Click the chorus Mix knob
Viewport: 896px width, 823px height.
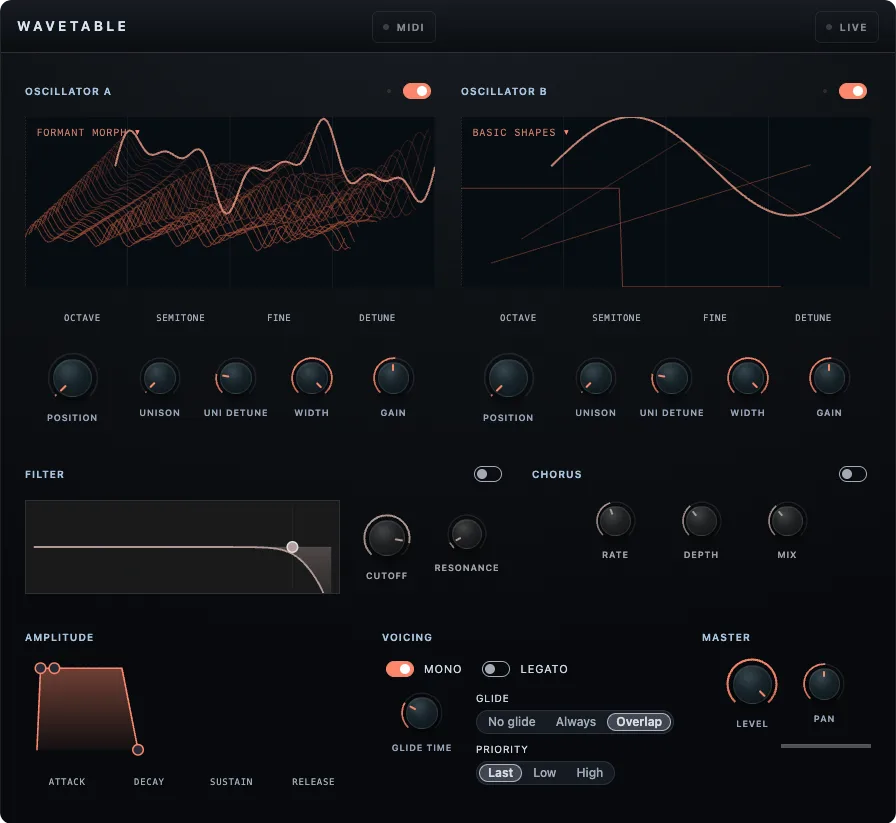point(787,521)
